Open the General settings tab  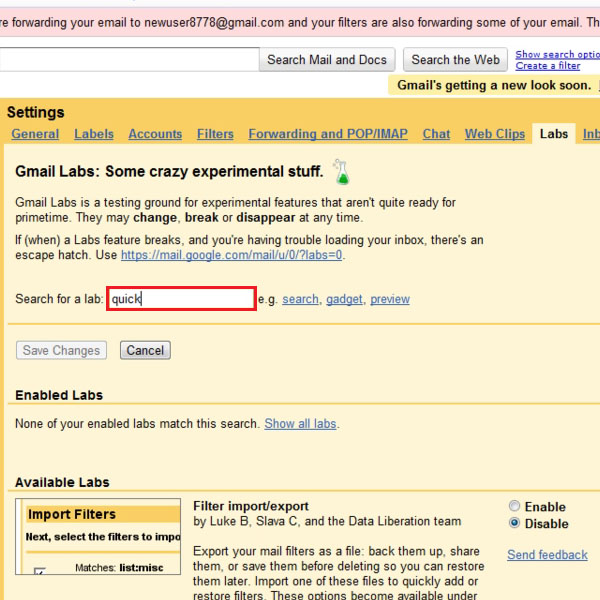pyautogui.click(x=35, y=134)
